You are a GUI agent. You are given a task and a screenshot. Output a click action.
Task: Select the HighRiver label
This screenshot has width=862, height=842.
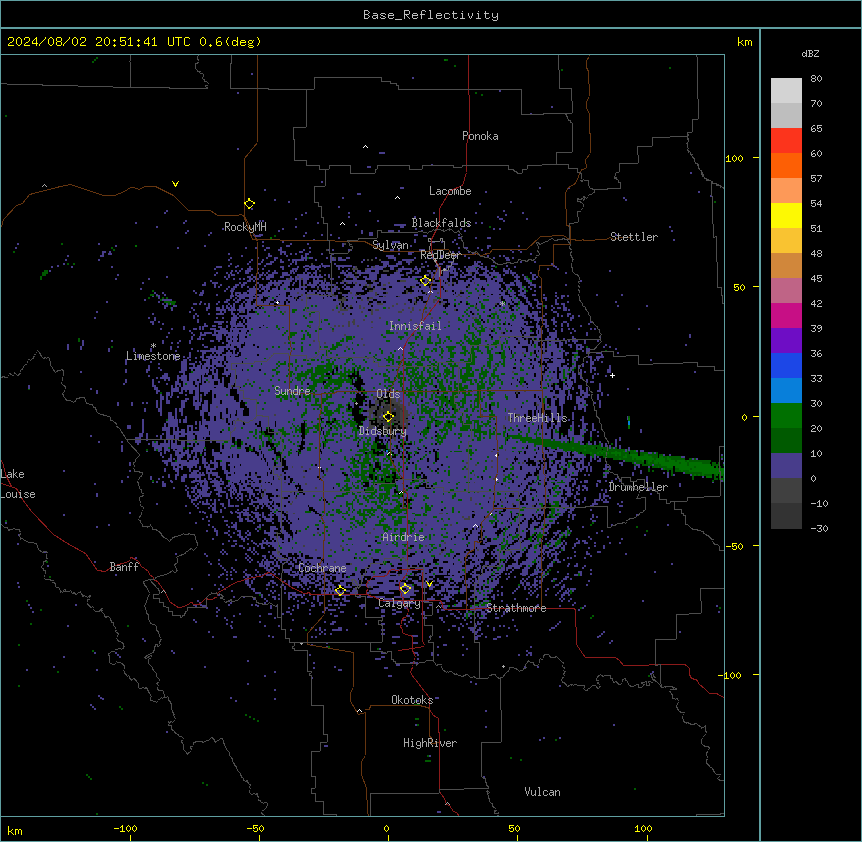430,743
